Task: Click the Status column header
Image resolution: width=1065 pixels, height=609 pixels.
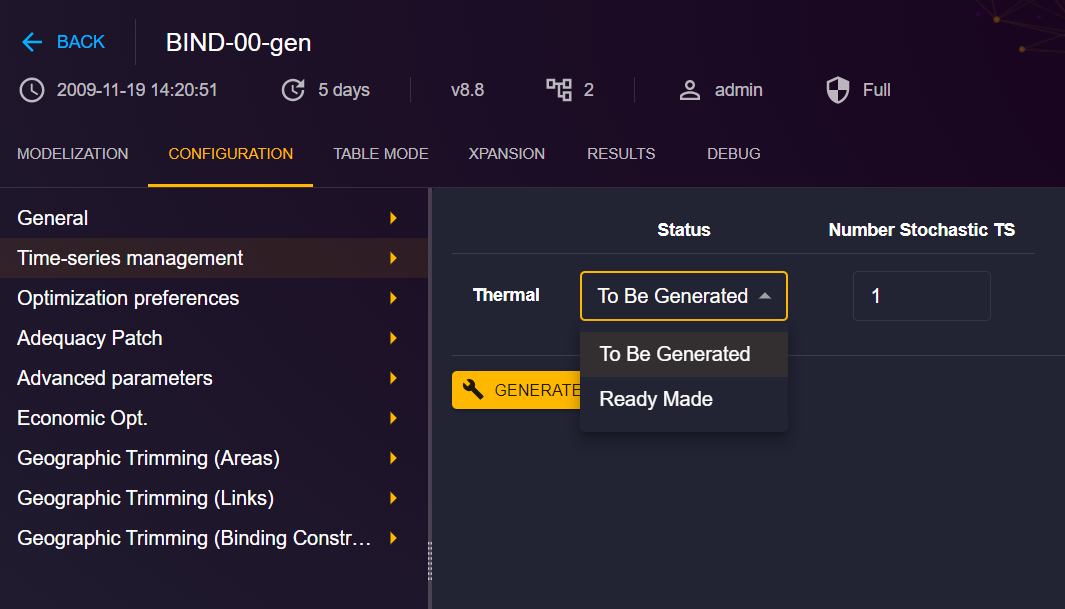Action: (x=683, y=229)
